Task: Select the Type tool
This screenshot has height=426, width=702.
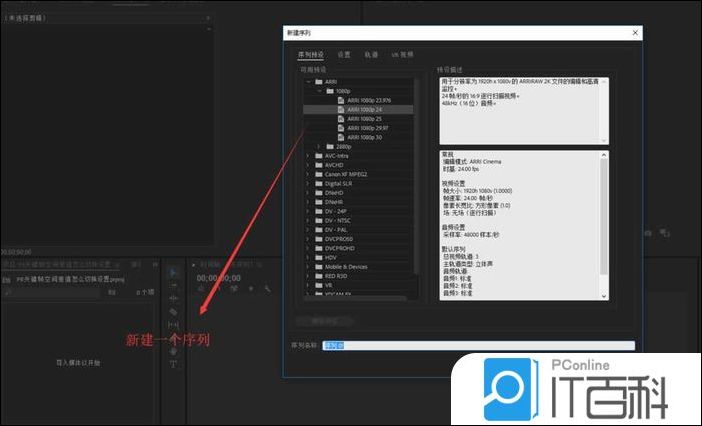Action: coord(174,365)
